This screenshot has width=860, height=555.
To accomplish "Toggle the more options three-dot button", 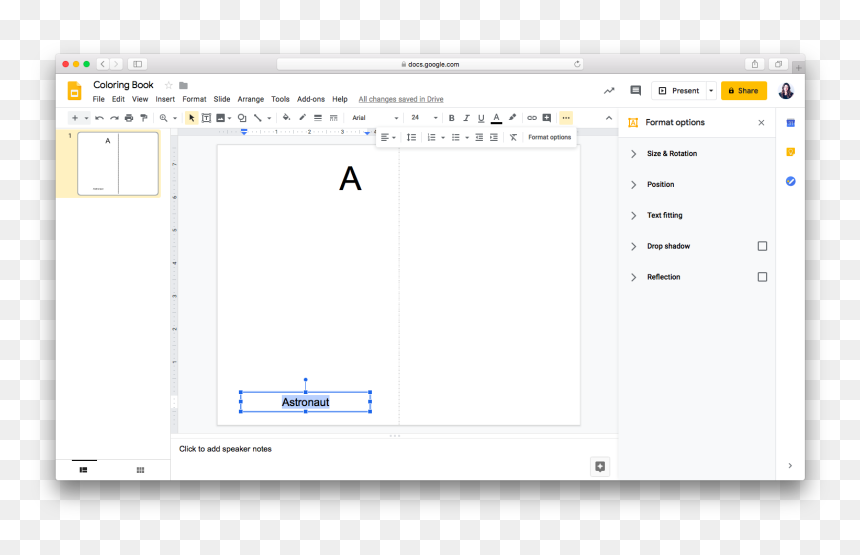I will [x=566, y=118].
